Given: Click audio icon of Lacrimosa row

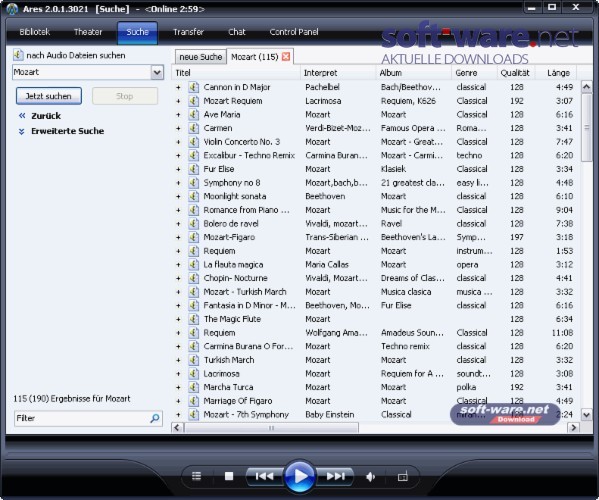Looking at the screenshot, I should click(x=194, y=374).
